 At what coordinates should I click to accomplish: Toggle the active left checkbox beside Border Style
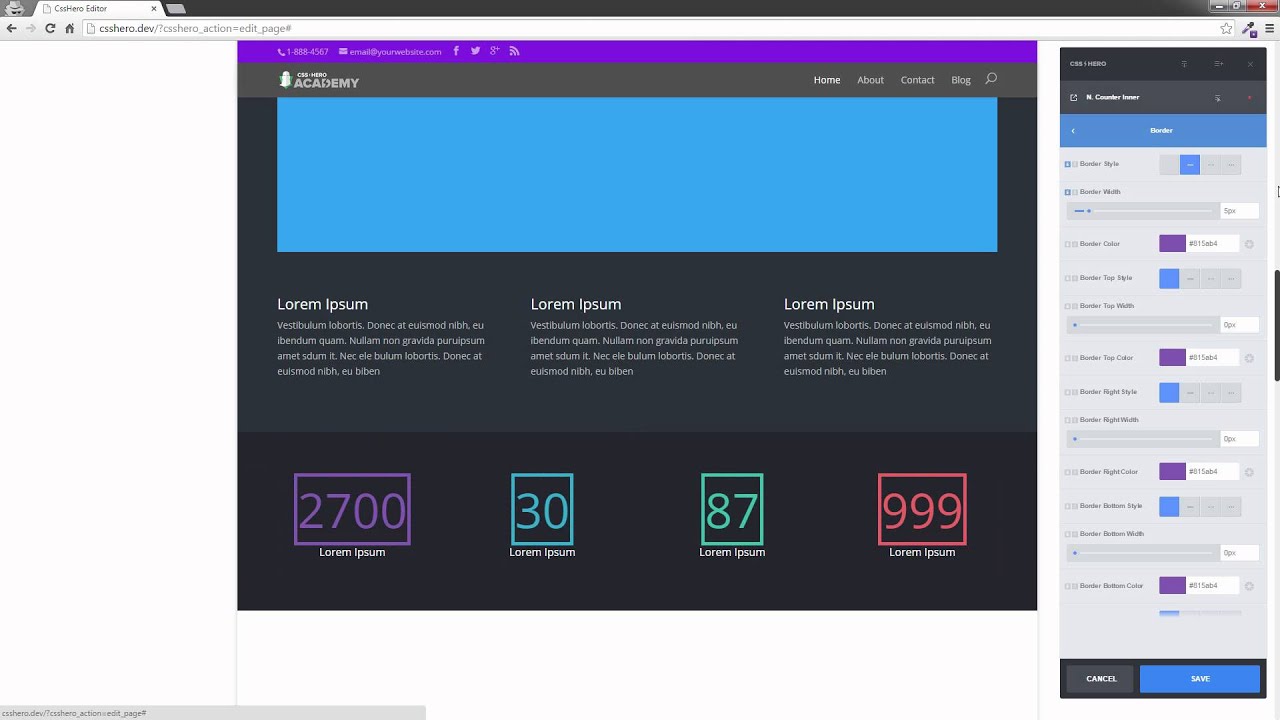click(x=1067, y=164)
